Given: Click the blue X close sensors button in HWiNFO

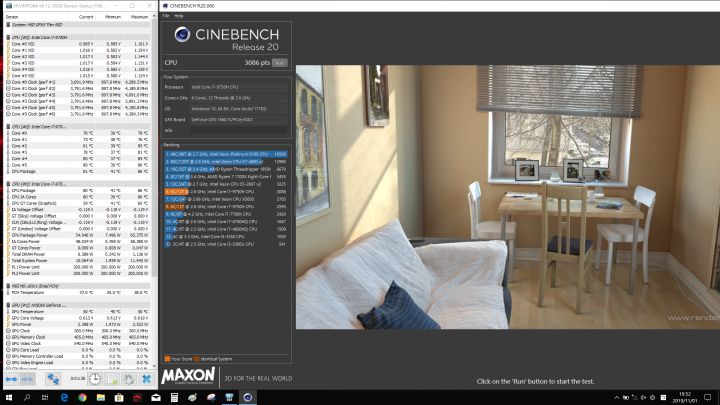Looking at the screenshot, I should [146, 379].
